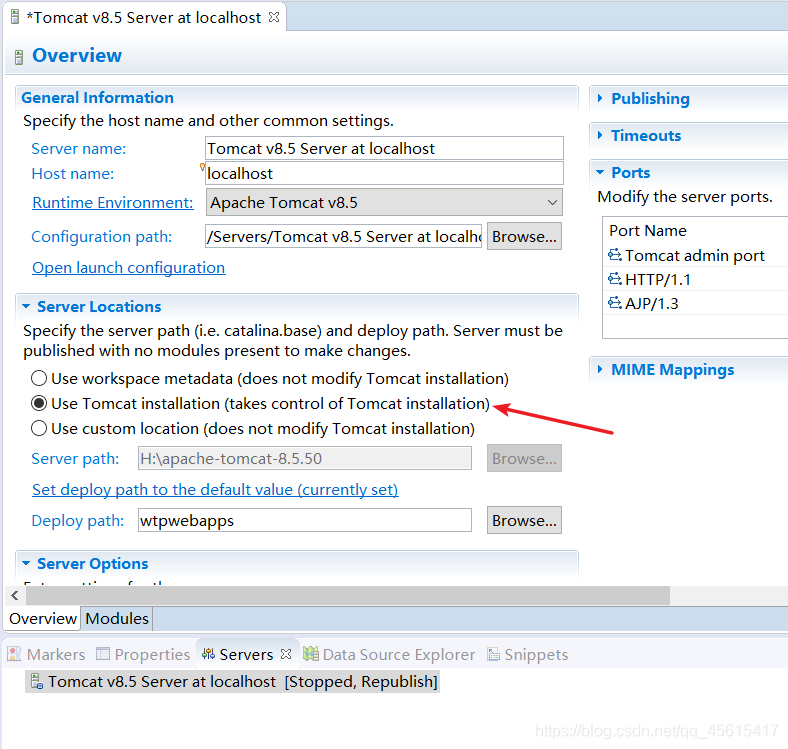This screenshot has width=788, height=749.
Task: Click the Data Source Explorer icon
Action: [311, 653]
